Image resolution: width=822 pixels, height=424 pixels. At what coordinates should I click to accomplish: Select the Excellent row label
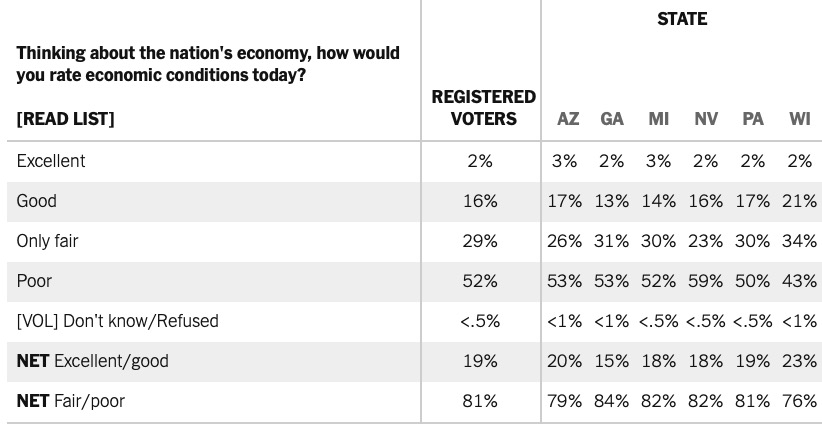pyautogui.click(x=51, y=161)
